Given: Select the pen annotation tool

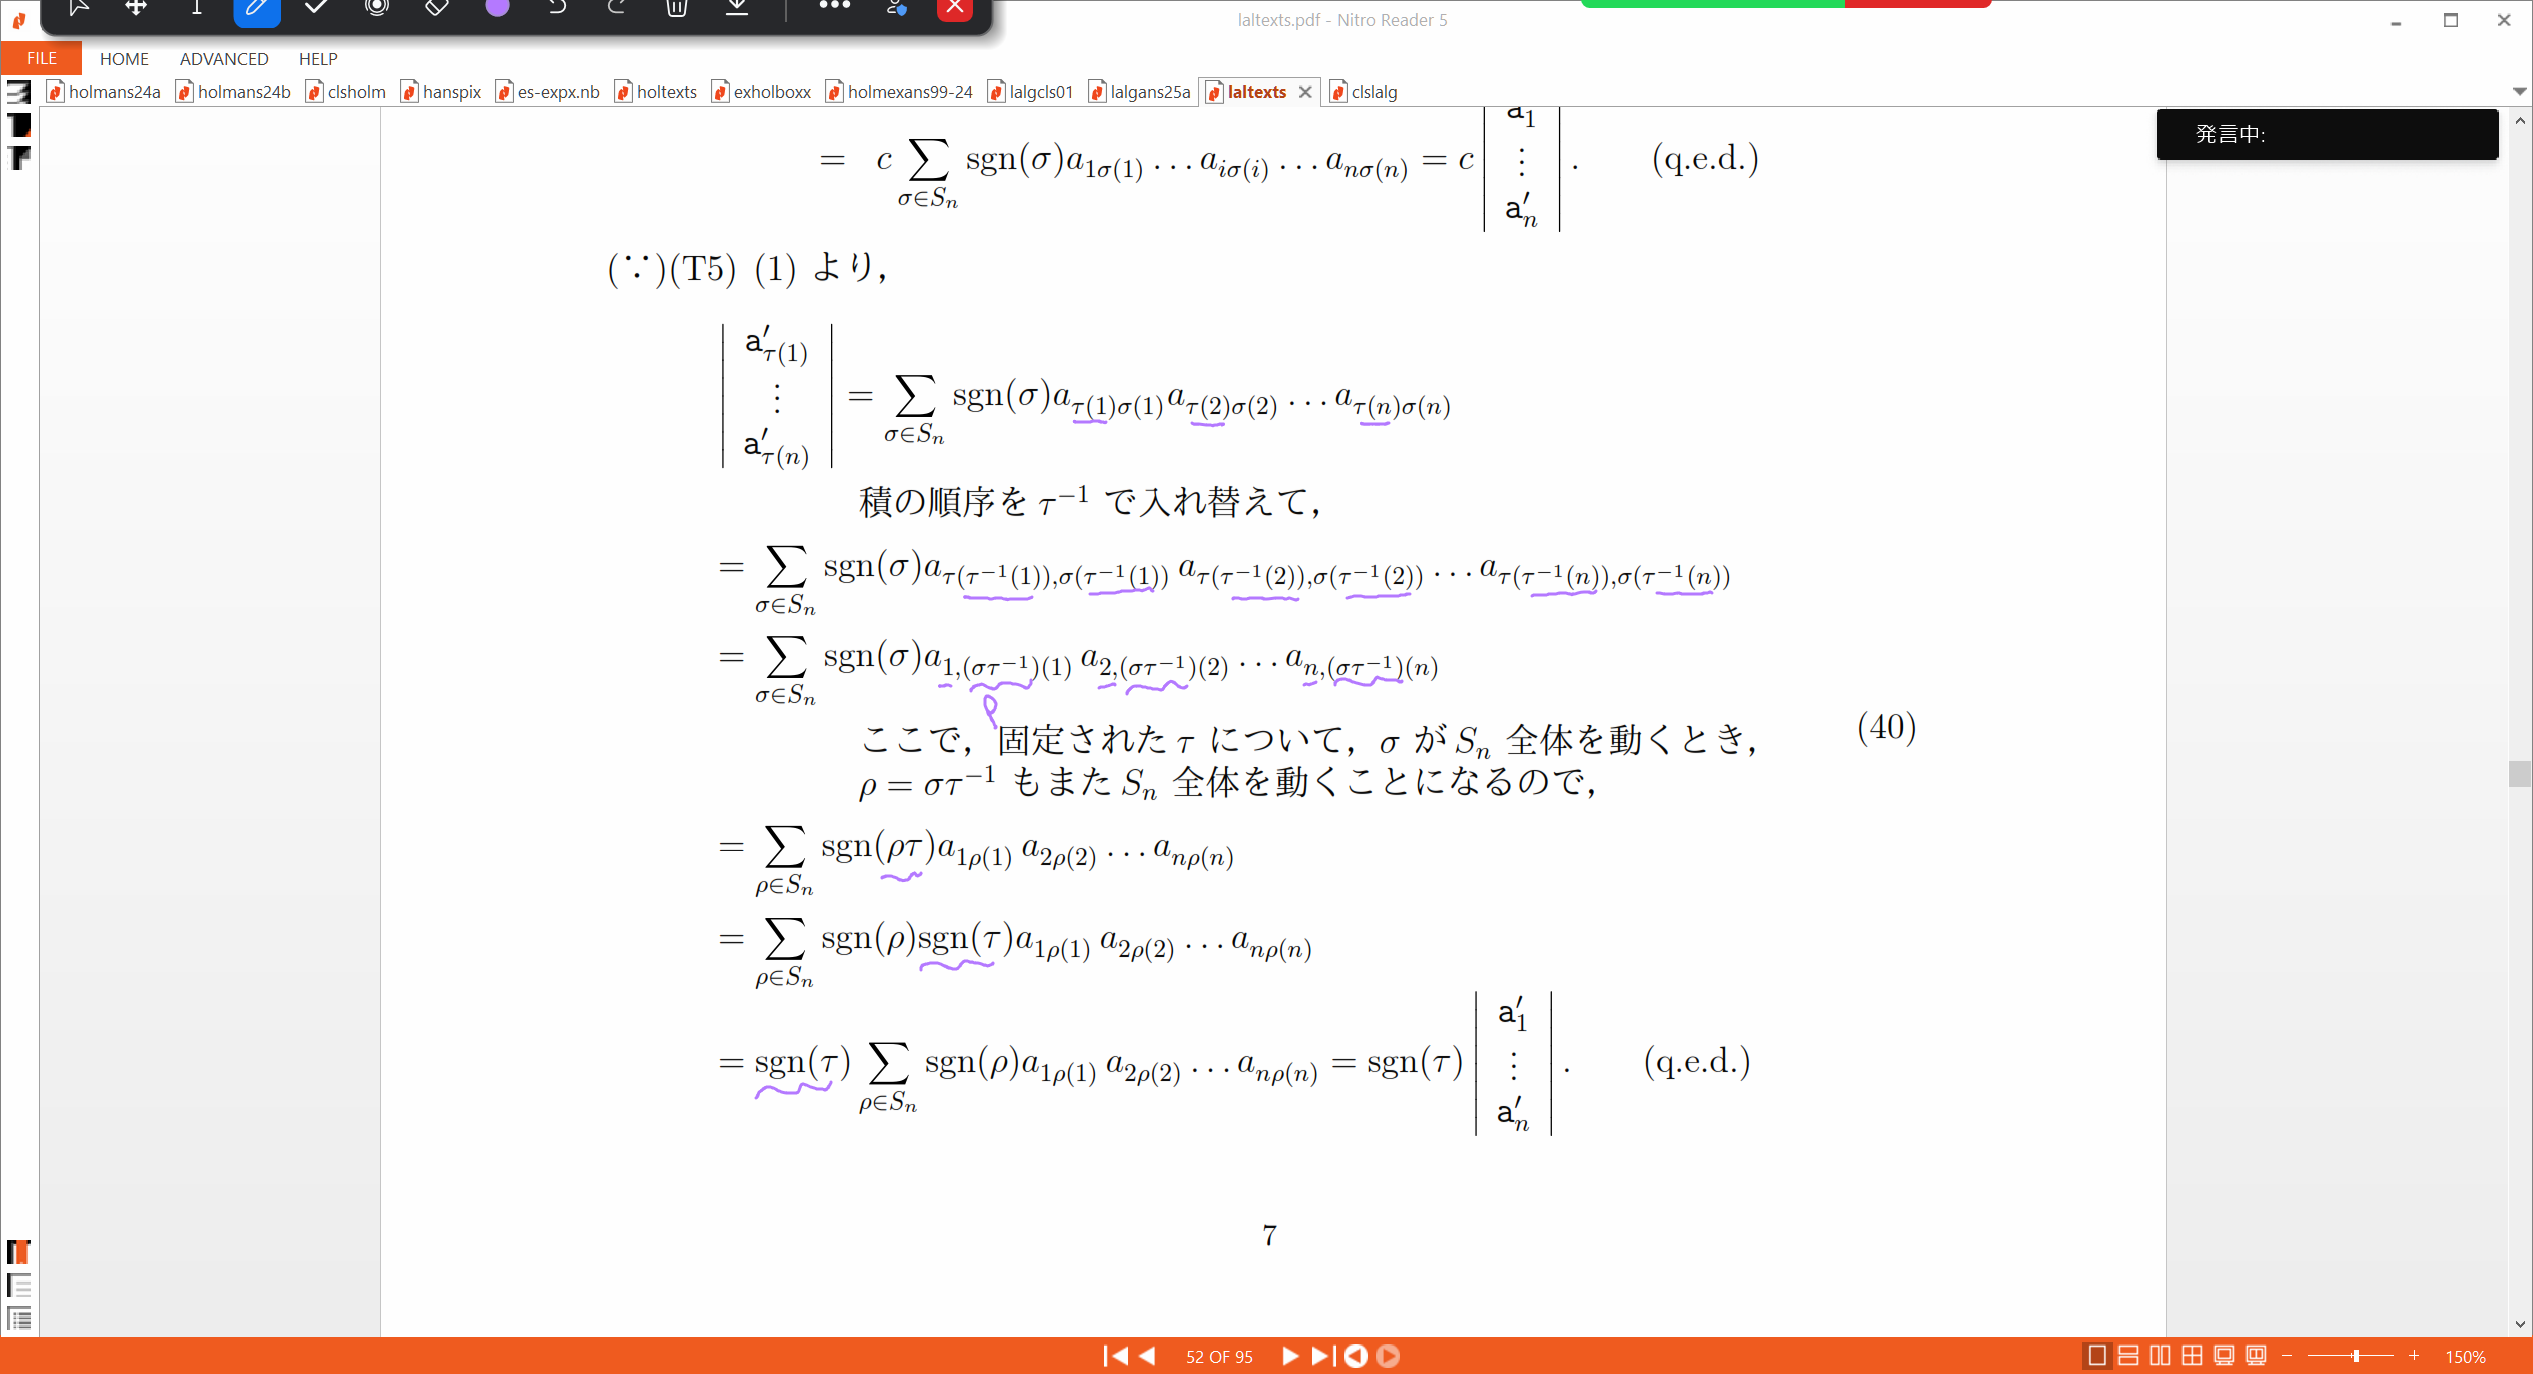Looking at the screenshot, I should pyautogui.click(x=256, y=8).
